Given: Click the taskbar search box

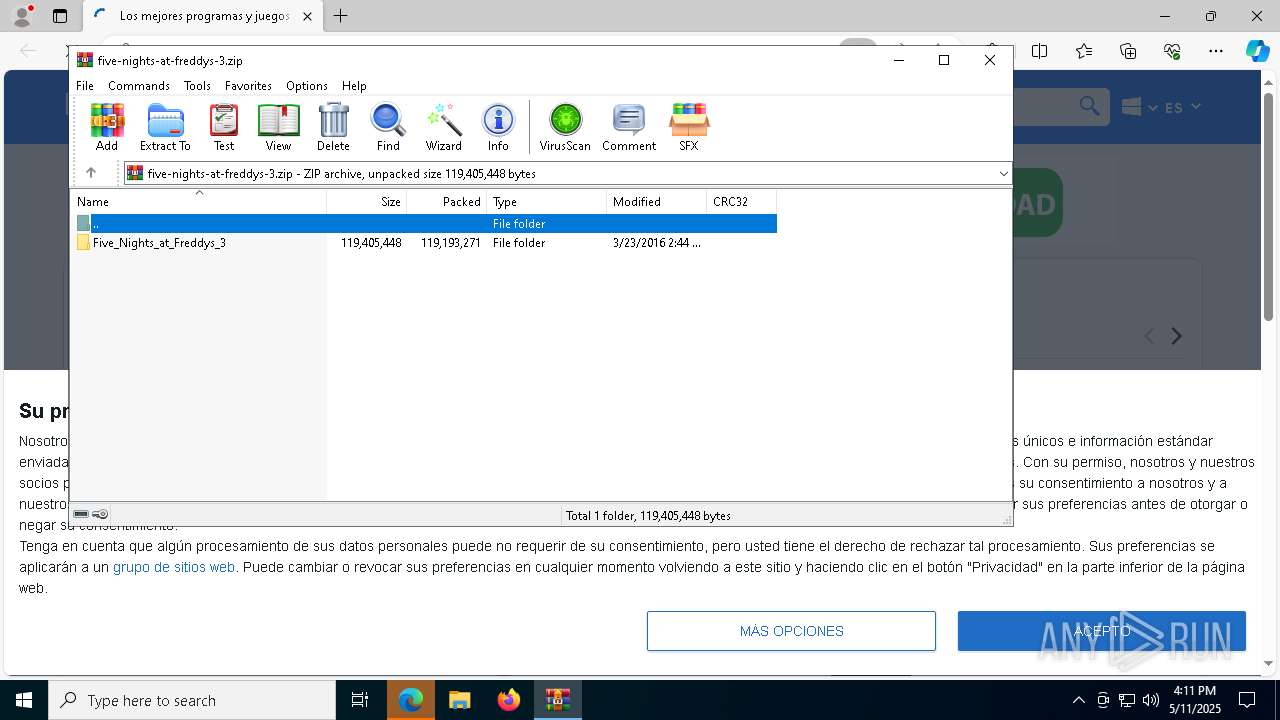Looking at the screenshot, I should click(192, 700).
